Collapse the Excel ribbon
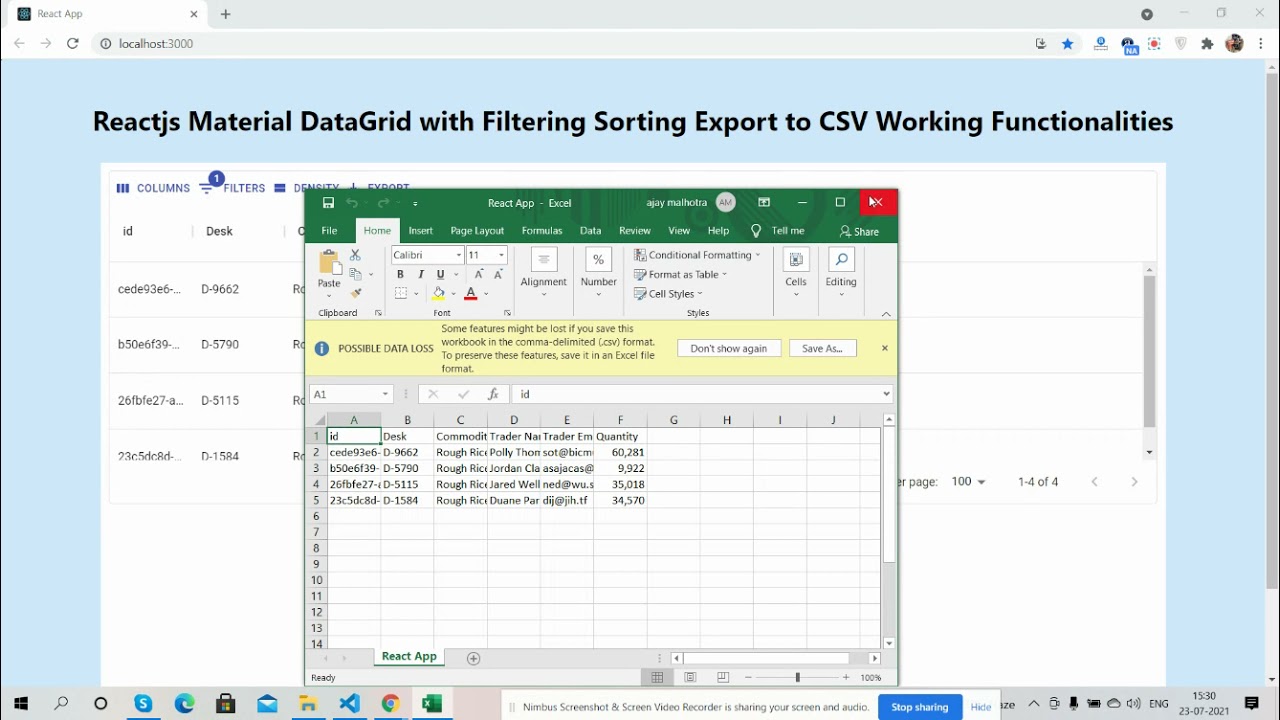The width and height of the screenshot is (1280, 720). click(x=886, y=314)
